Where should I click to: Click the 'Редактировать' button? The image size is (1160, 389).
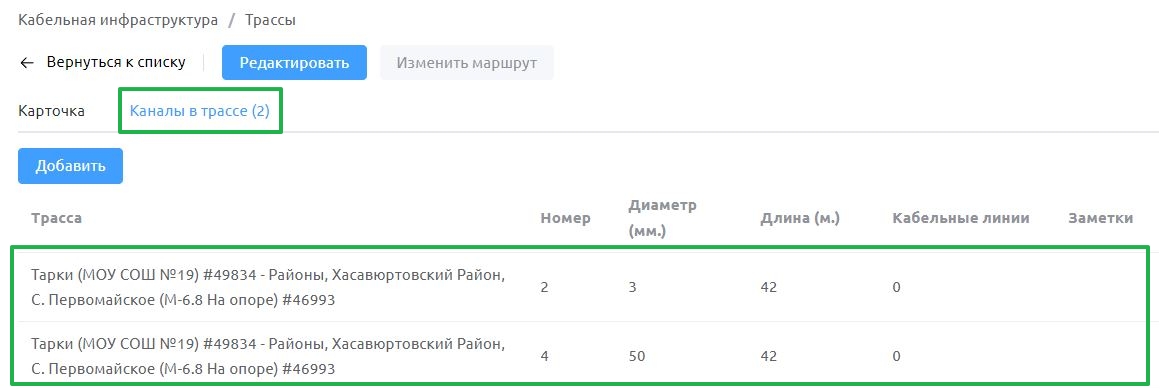tap(294, 63)
